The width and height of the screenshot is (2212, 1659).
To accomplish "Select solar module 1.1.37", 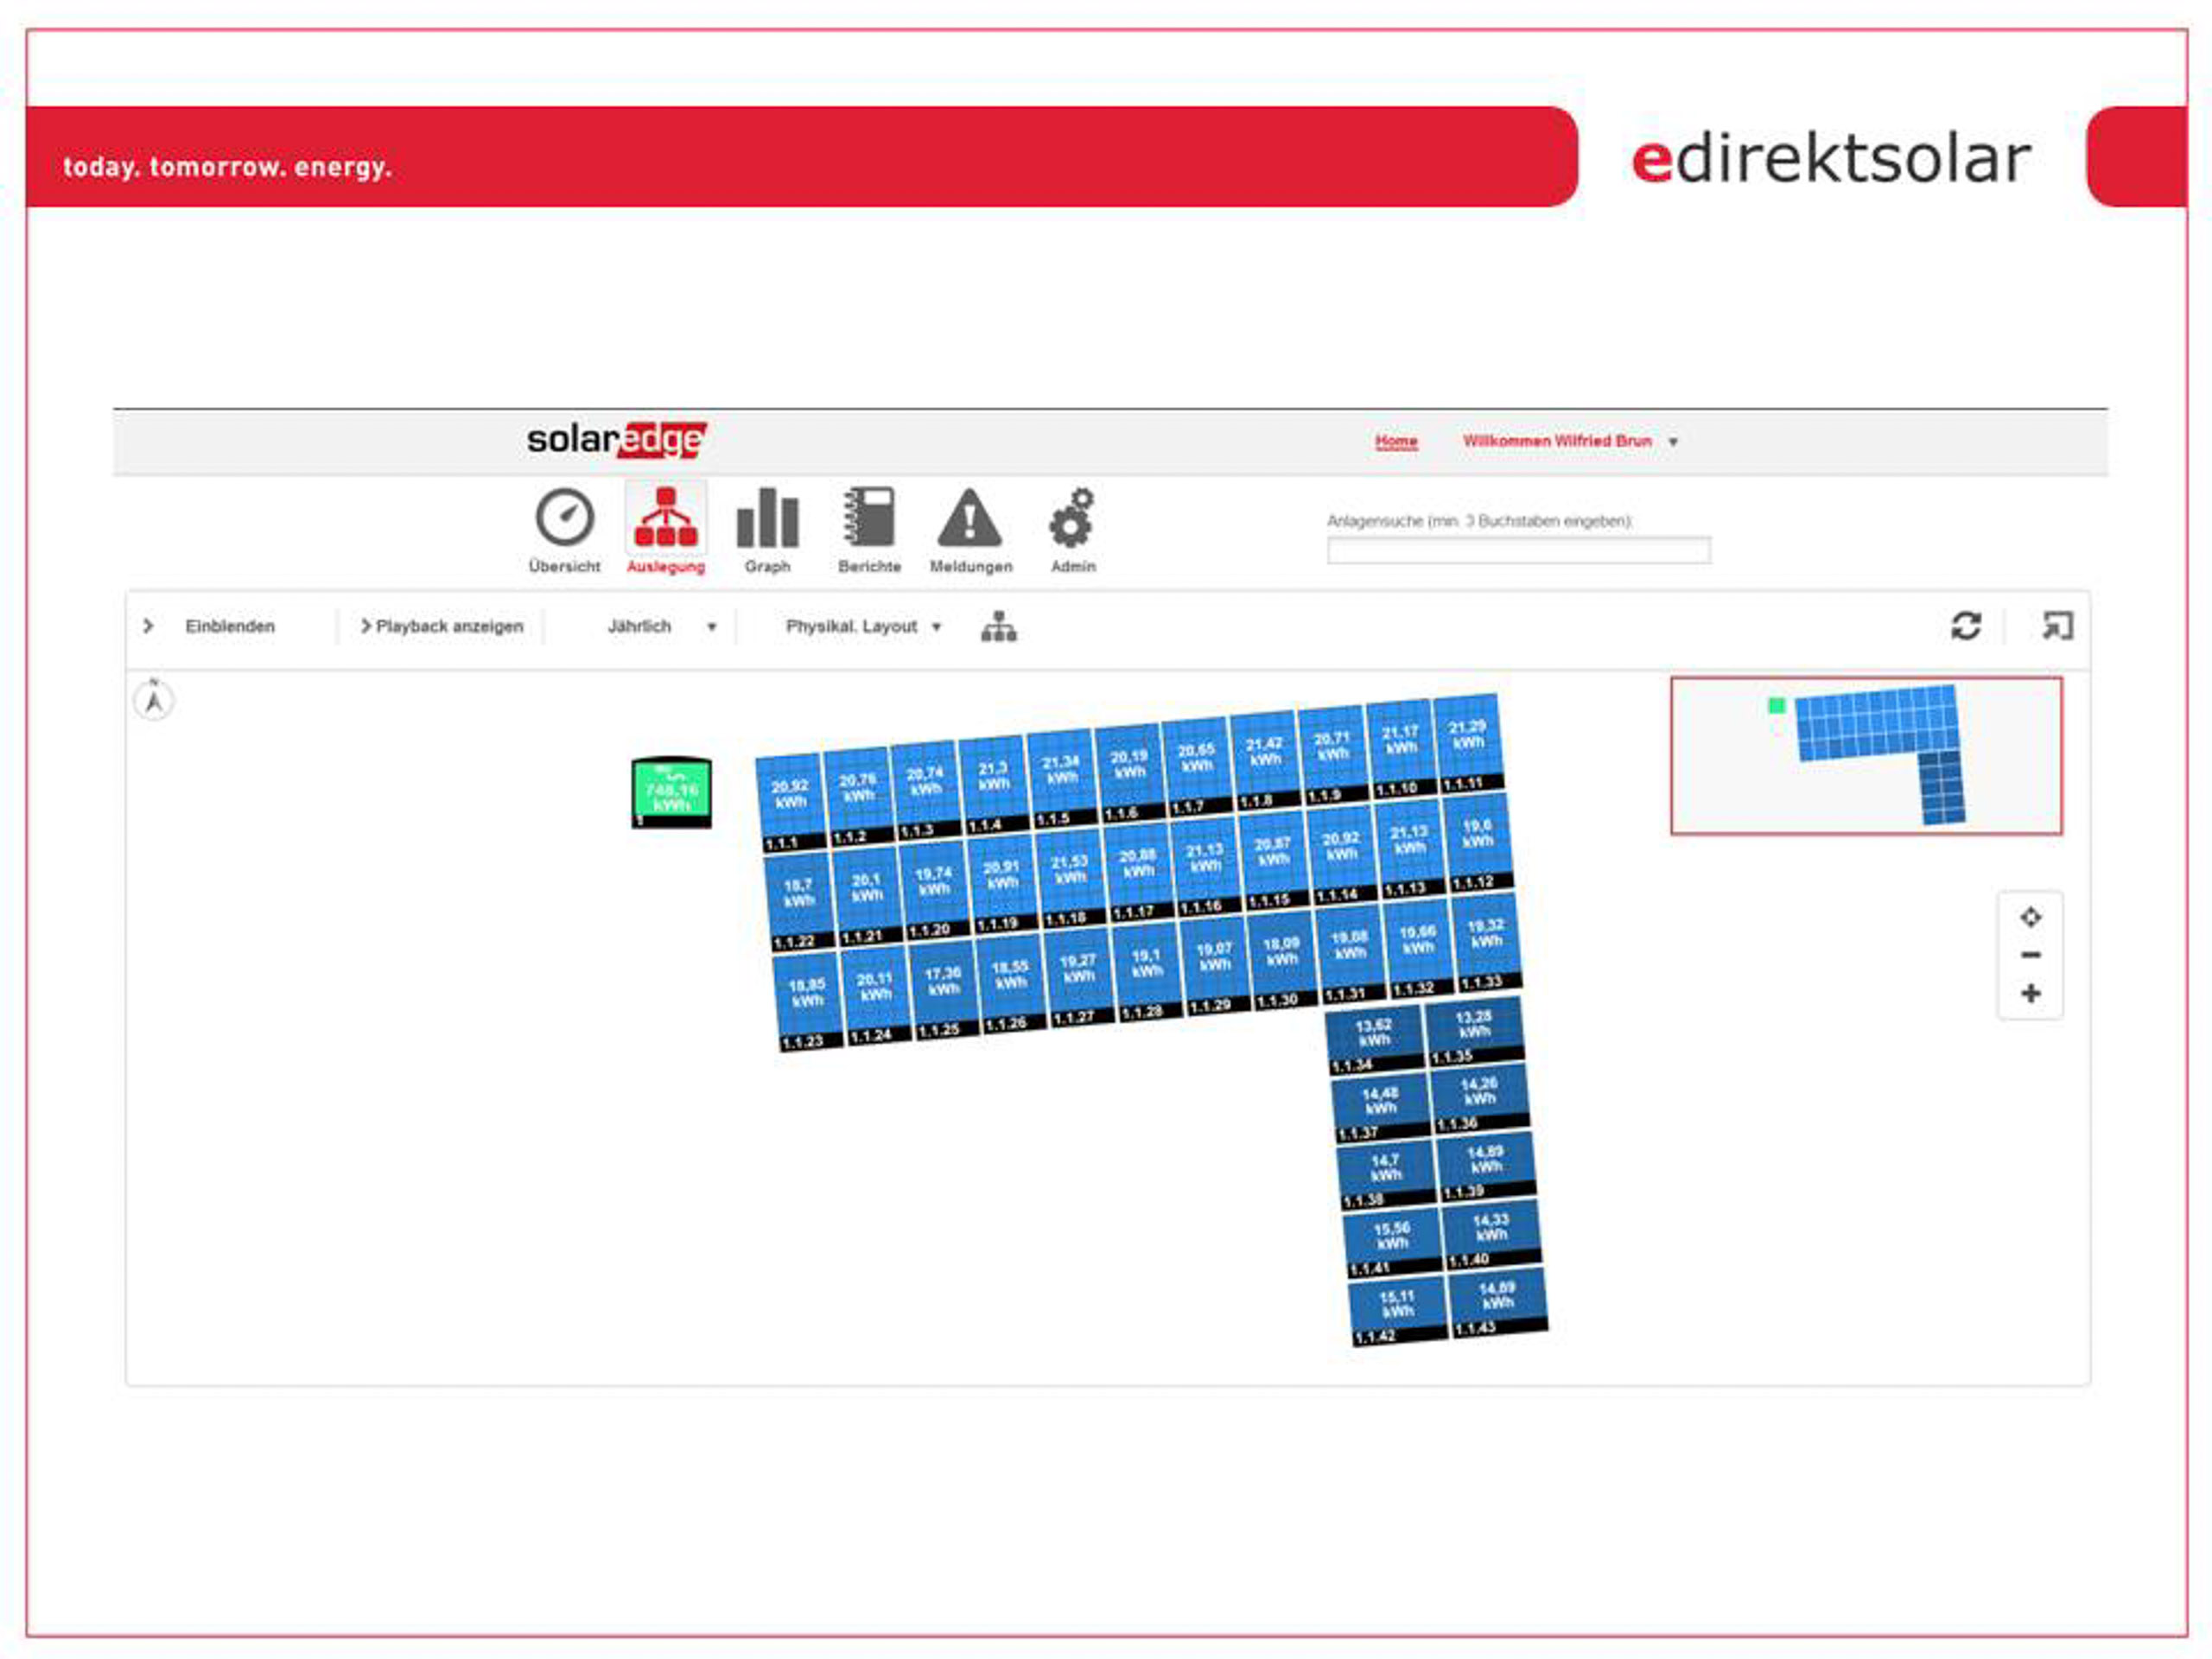I will pyautogui.click(x=1381, y=1108).
